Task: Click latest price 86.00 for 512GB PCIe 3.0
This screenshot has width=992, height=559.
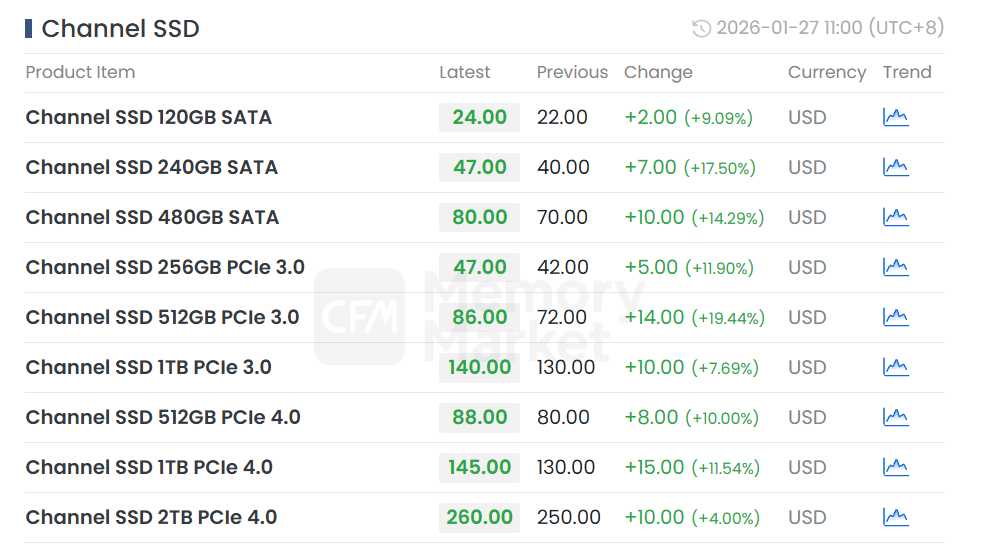Action: (x=480, y=317)
